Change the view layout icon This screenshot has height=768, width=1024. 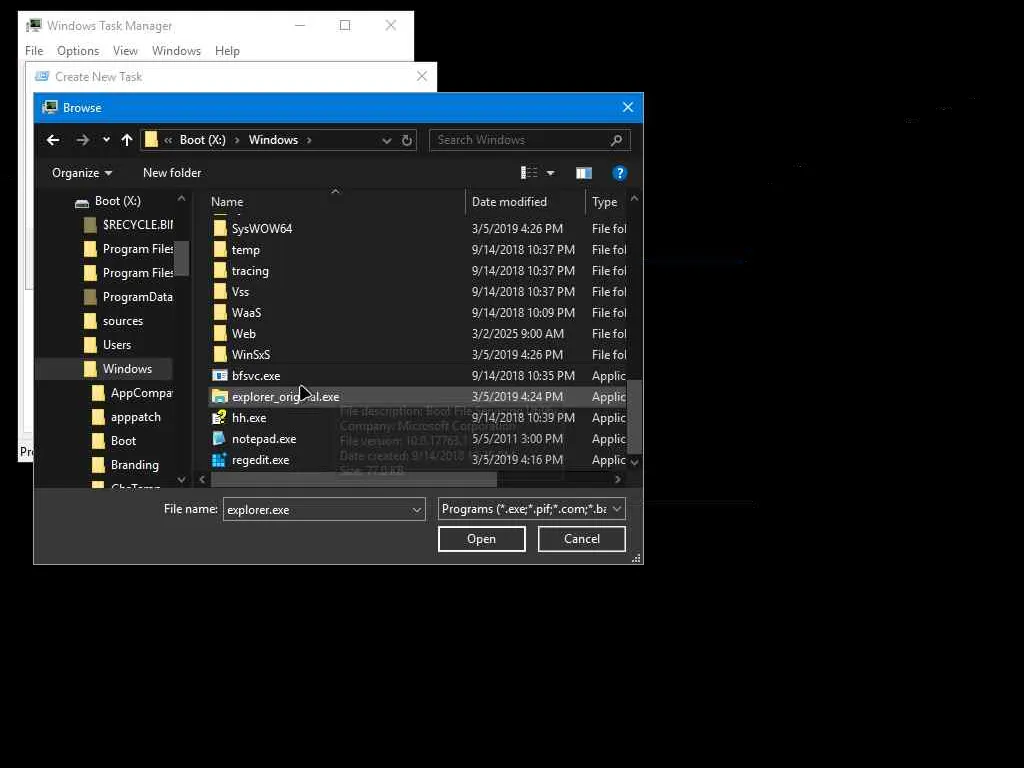529,173
